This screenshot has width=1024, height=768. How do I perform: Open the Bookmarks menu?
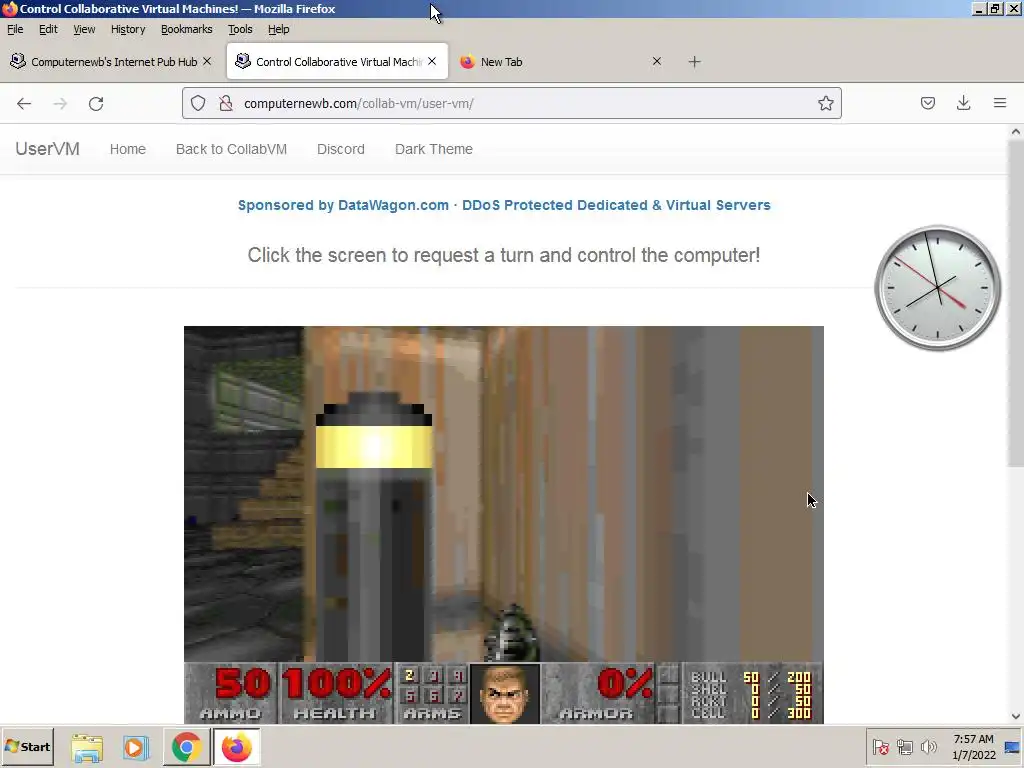186,29
